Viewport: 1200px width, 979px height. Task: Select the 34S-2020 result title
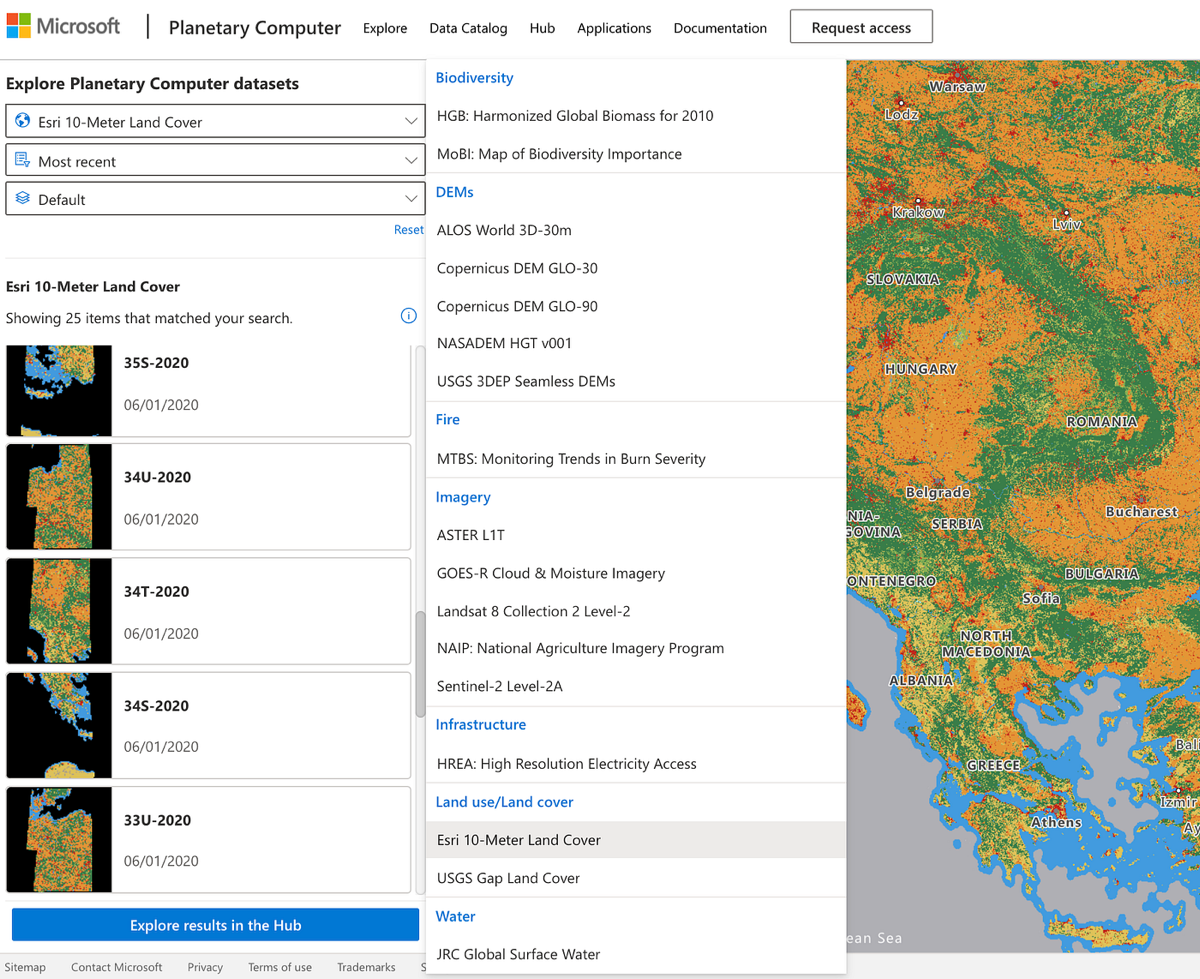[x=156, y=705]
